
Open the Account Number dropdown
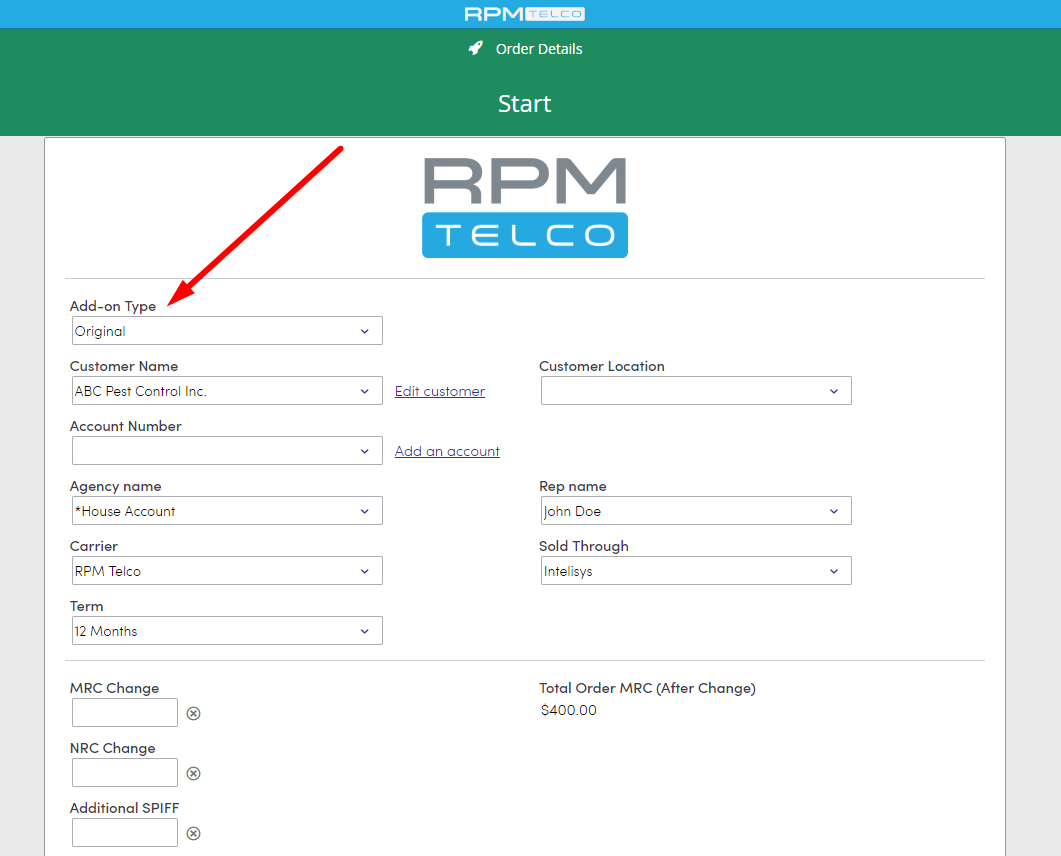click(x=227, y=451)
